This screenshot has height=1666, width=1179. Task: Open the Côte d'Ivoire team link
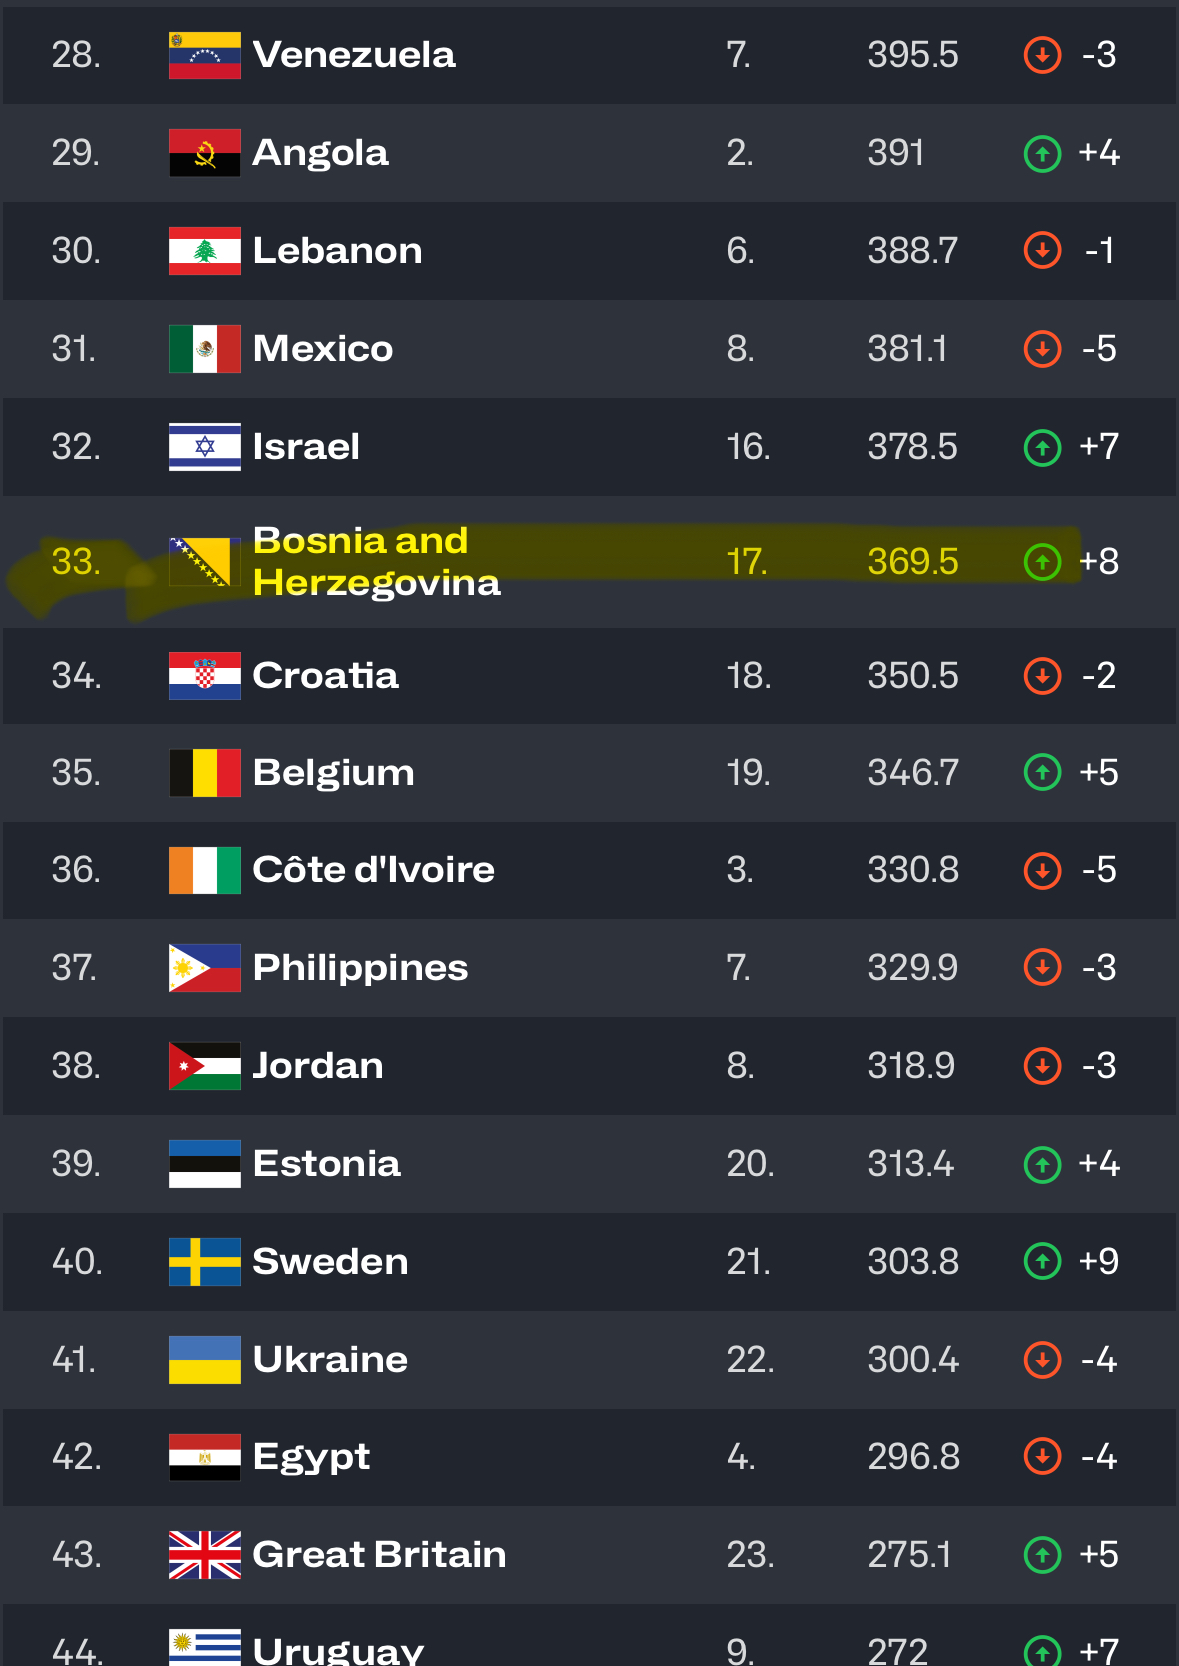[x=374, y=870]
